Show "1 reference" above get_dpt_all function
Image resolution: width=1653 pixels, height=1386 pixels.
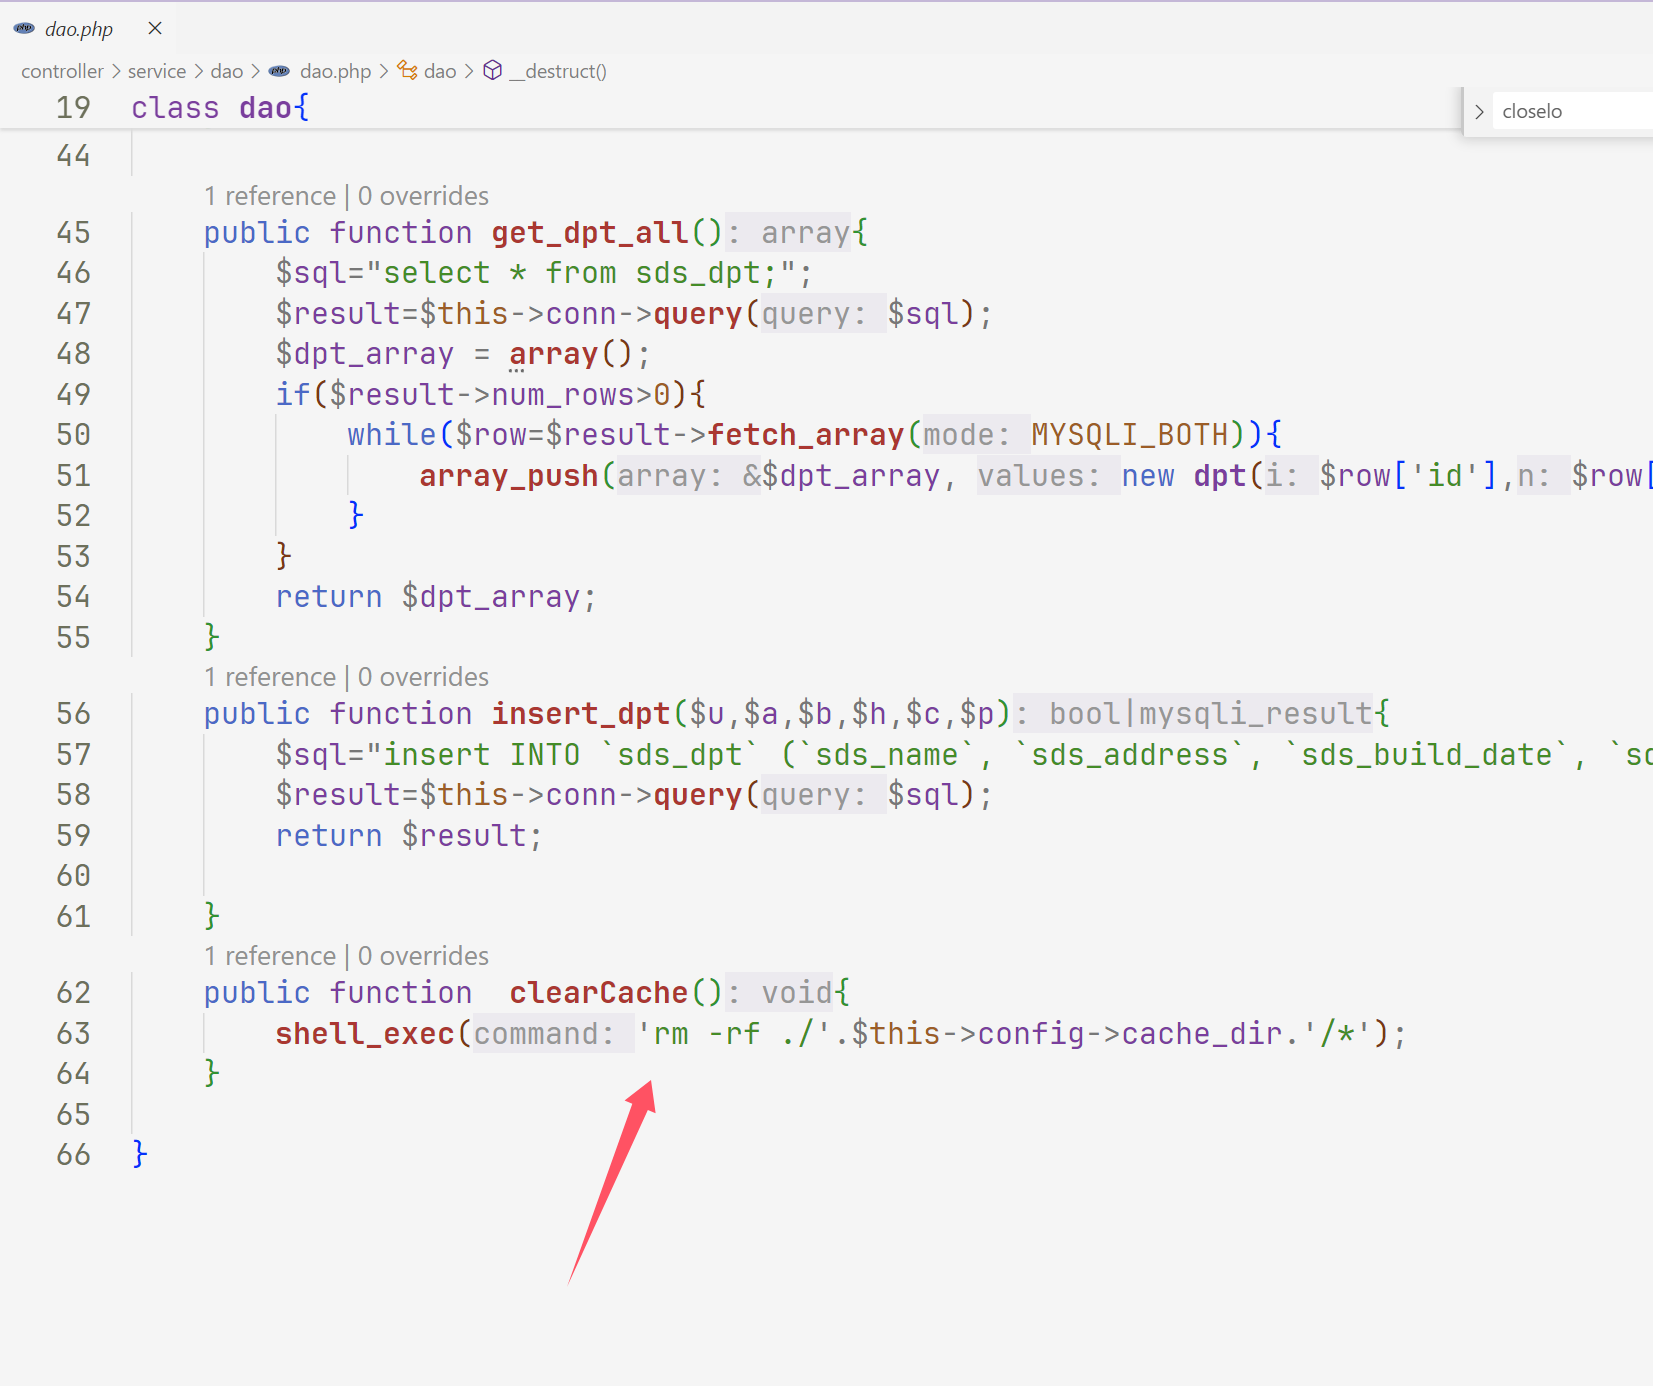pos(270,196)
